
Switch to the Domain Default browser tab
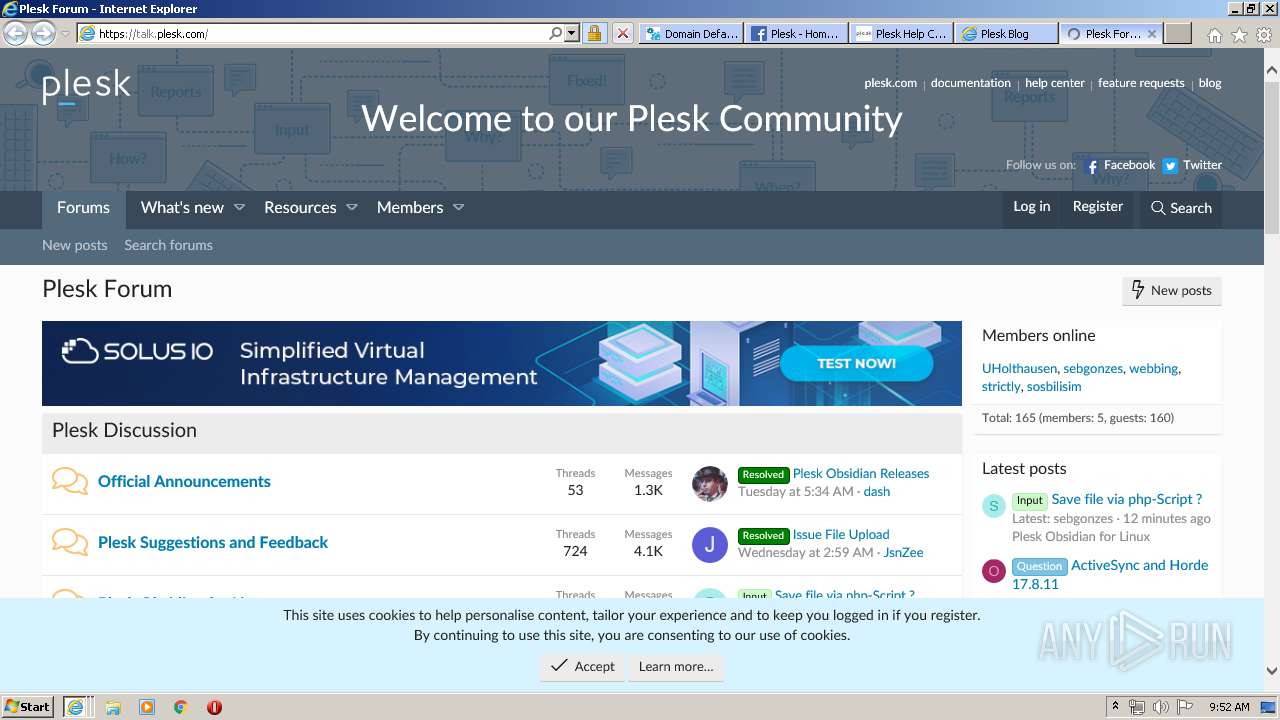coord(691,33)
